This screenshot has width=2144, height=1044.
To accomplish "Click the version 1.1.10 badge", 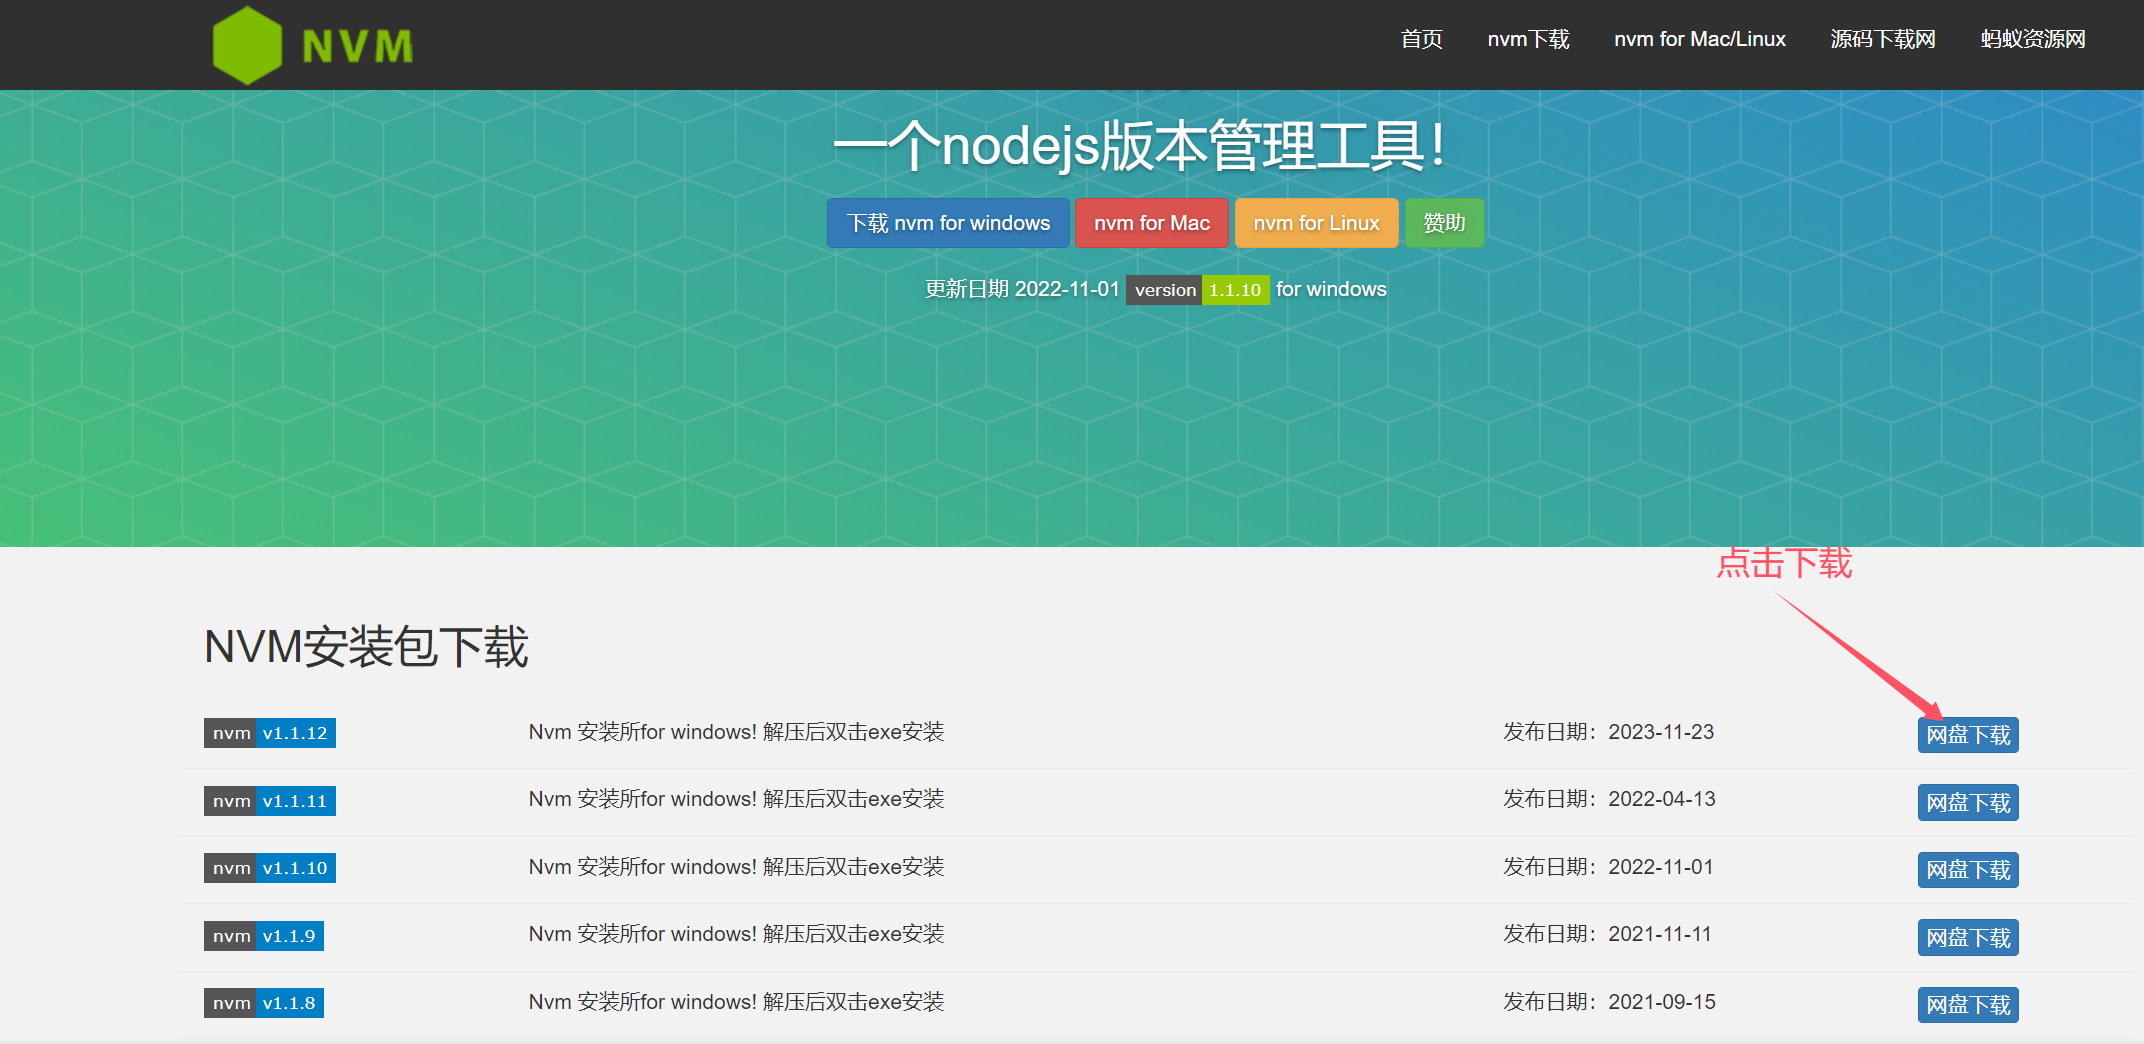I will coord(1197,290).
